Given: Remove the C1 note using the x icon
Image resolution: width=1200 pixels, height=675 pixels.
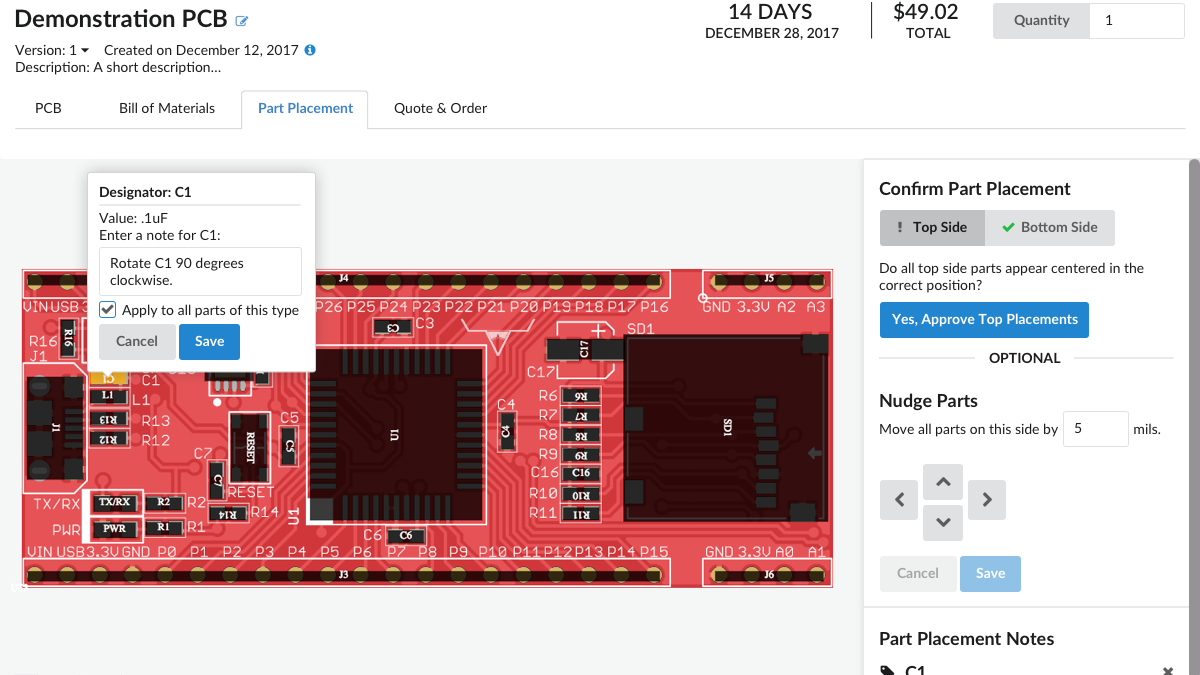Looking at the screenshot, I should click(x=1167, y=670).
